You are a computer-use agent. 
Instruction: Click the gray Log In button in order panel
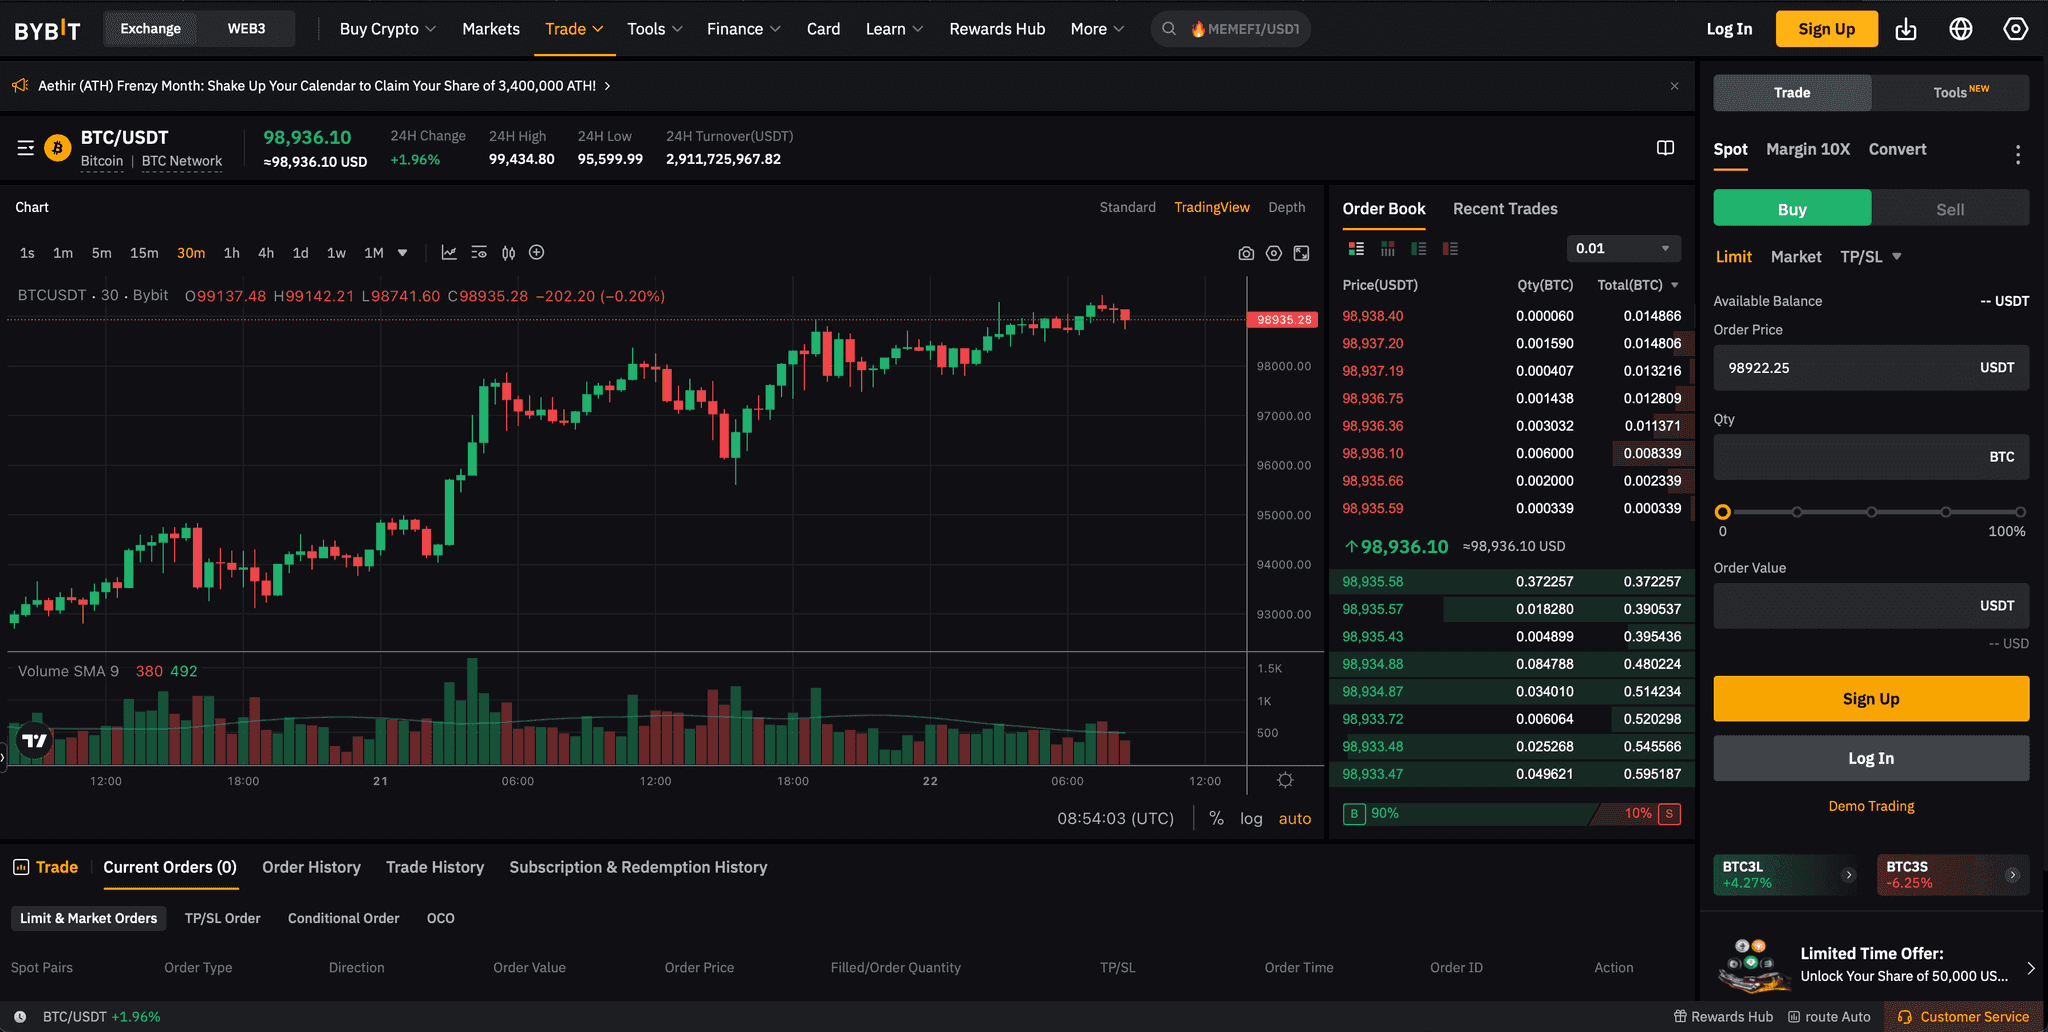[1870, 758]
